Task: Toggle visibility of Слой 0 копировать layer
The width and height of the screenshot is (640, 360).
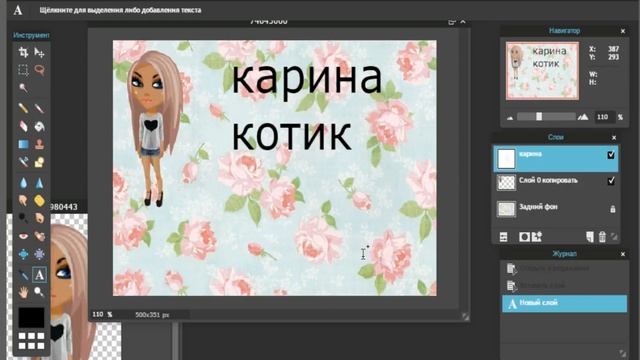Action: click(611, 180)
